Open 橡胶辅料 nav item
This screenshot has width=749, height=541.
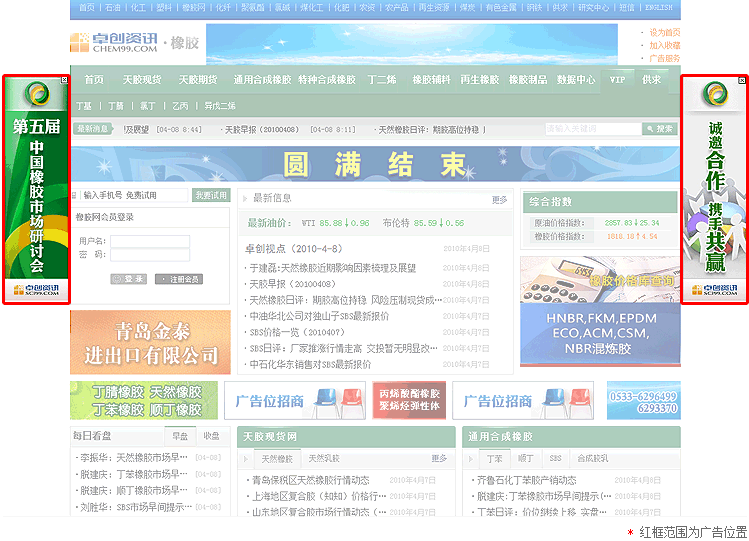(x=431, y=80)
